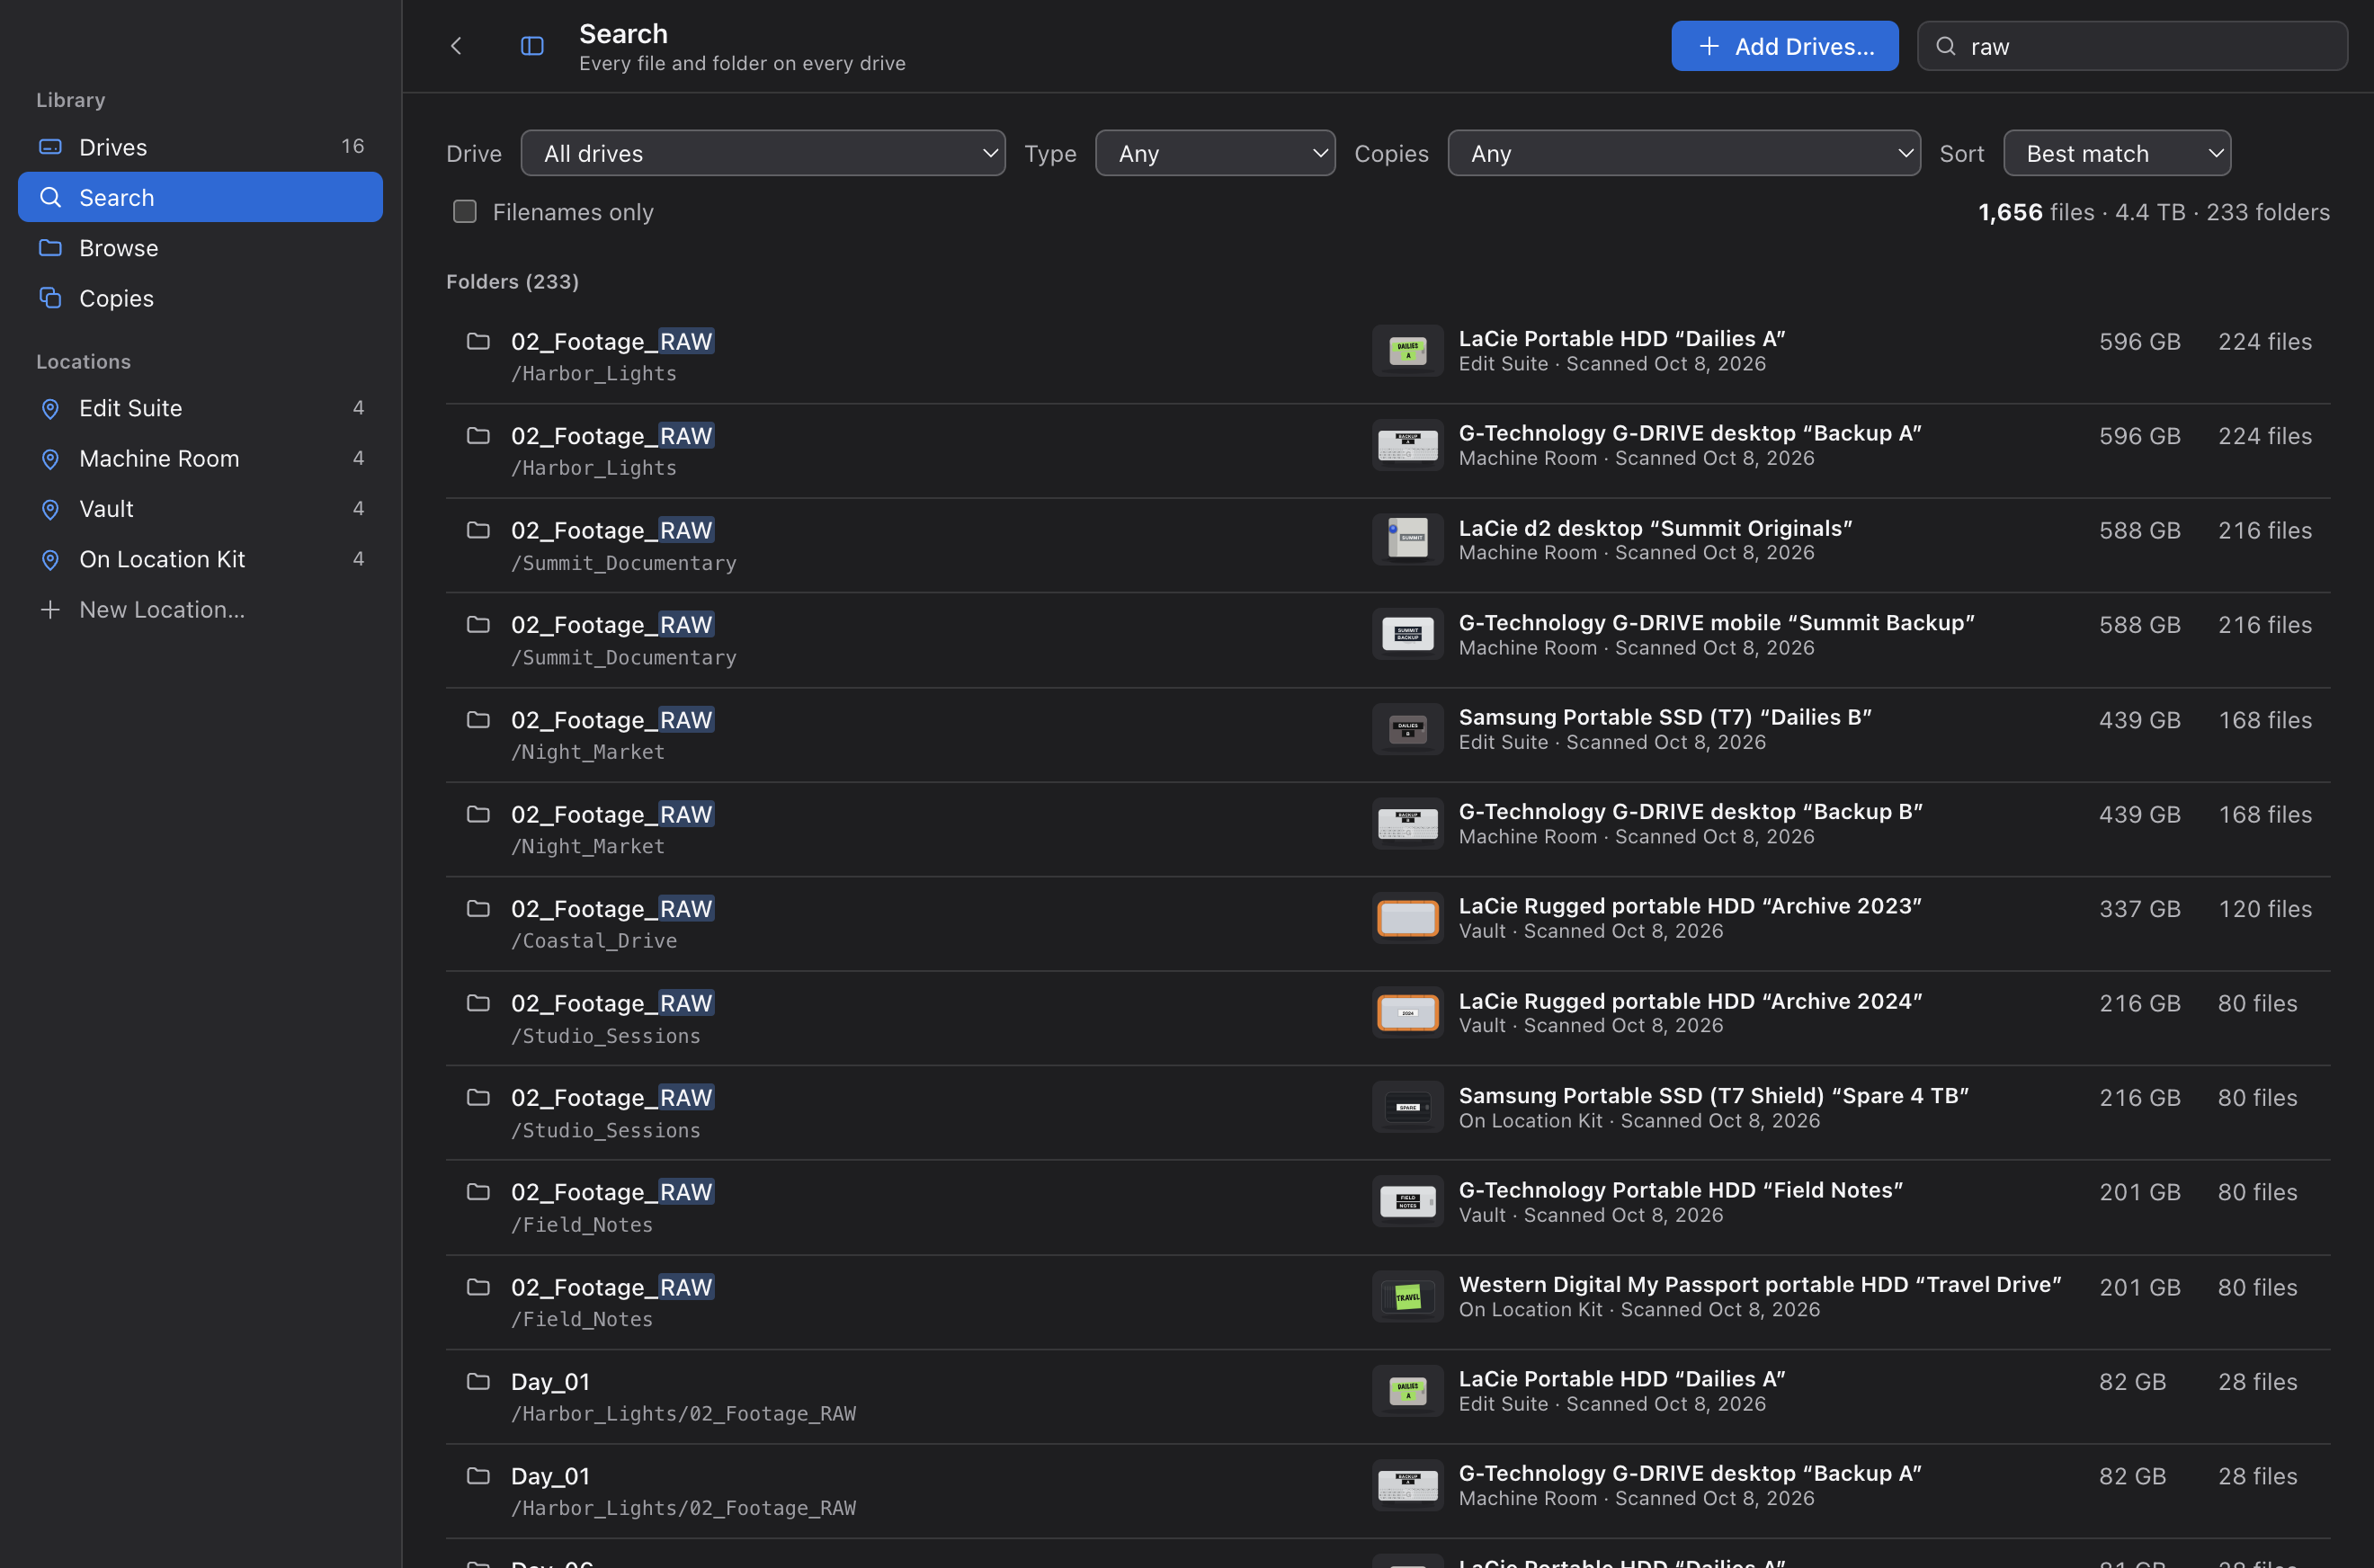The width and height of the screenshot is (2374, 1568).
Task: Click the Archive 2023 drive thumbnail
Action: 1407,918
